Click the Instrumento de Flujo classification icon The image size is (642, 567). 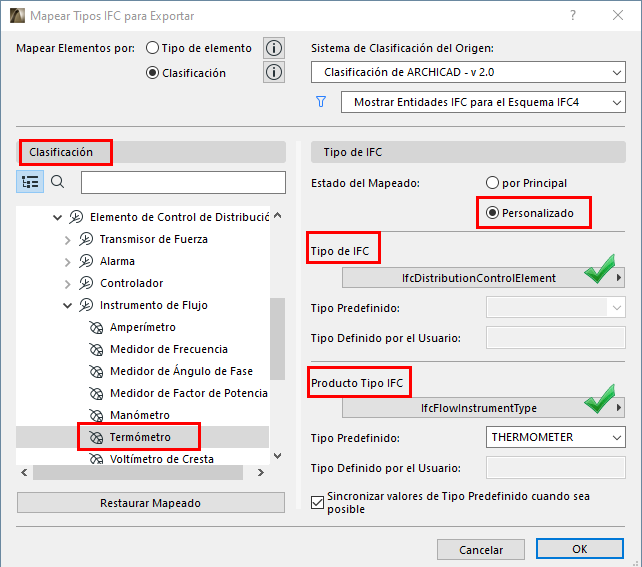[x=86, y=305]
